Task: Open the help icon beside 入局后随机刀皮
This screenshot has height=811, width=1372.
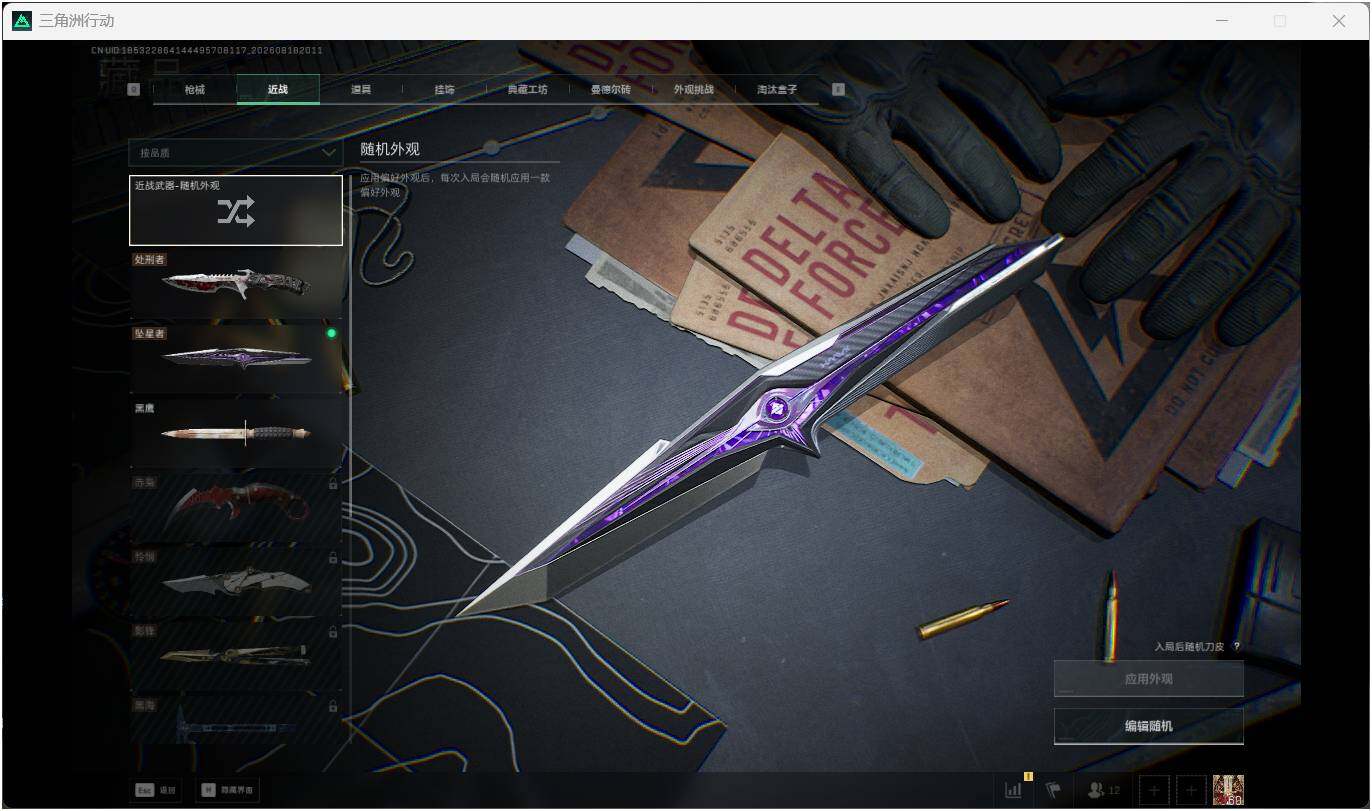Action: tap(1237, 647)
